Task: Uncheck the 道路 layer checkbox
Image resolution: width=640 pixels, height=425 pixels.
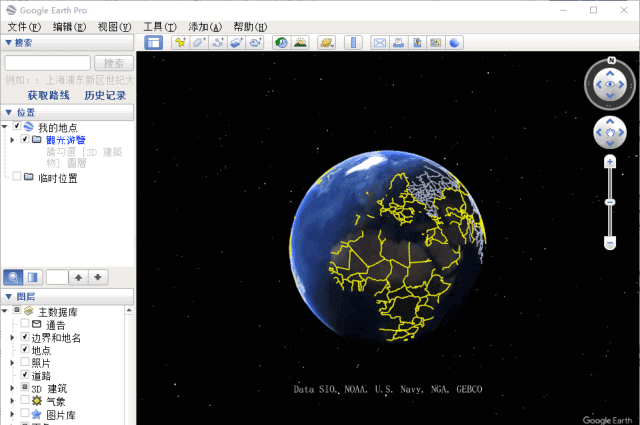Action: 25,374
